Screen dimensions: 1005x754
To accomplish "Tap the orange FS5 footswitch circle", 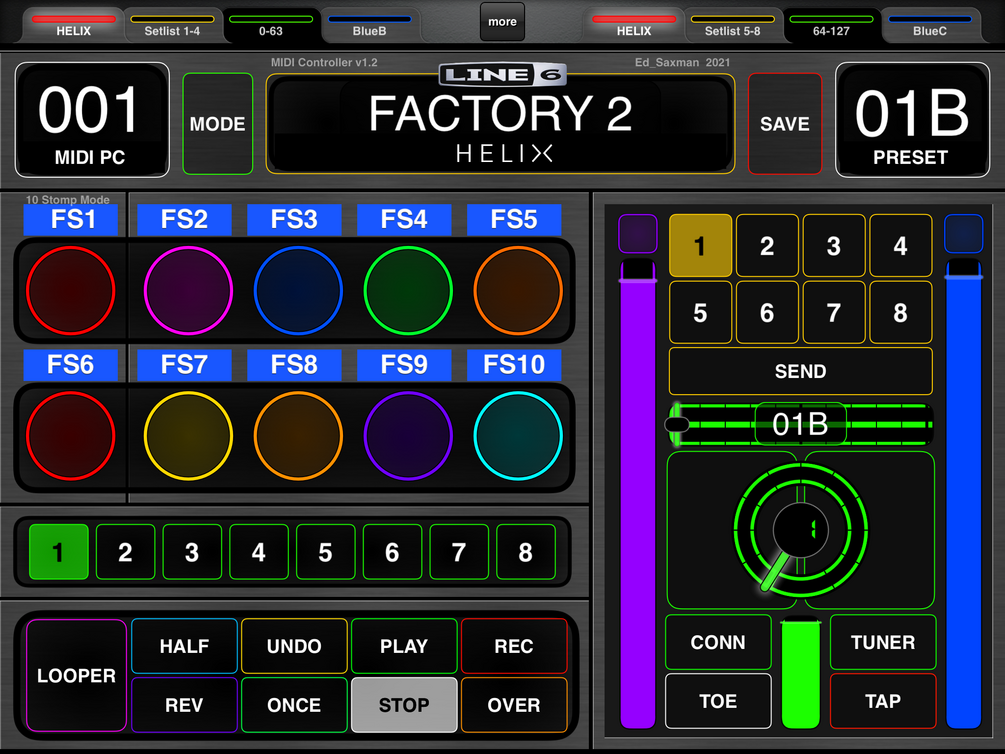I will [x=518, y=290].
